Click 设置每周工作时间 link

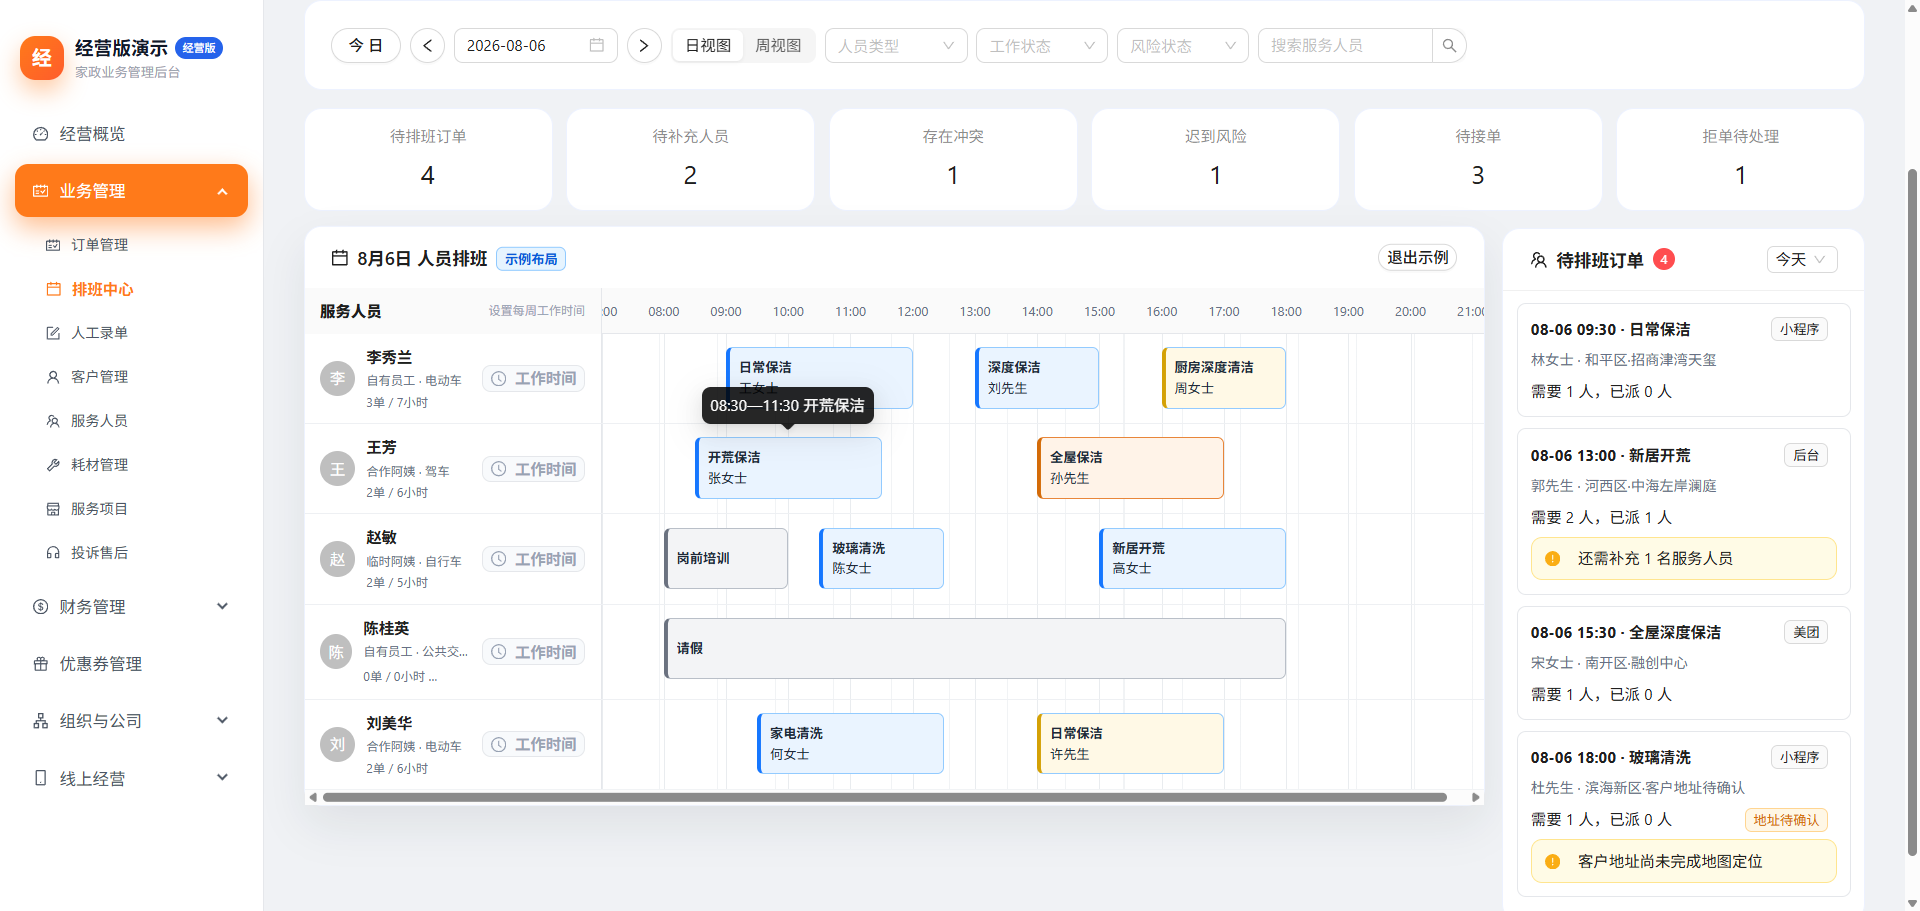pos(536,311)
